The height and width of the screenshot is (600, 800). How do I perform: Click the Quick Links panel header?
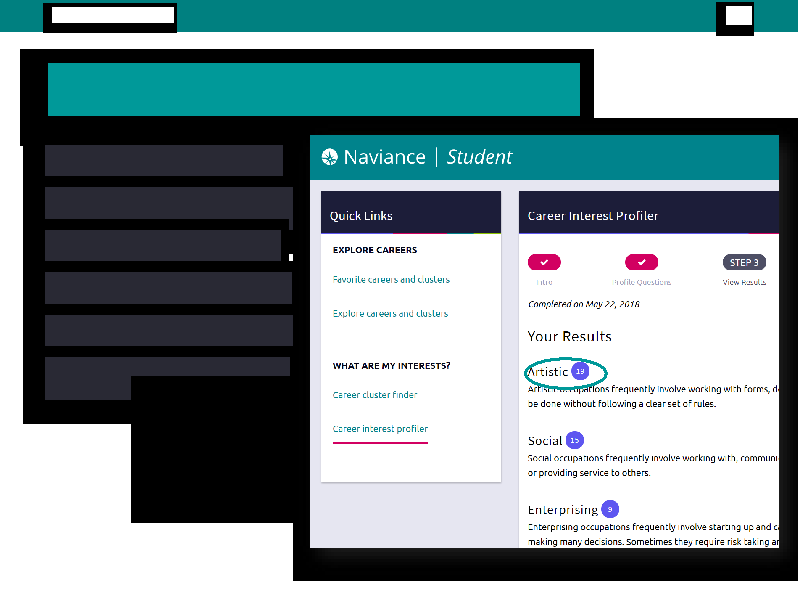pyautogui.click(x=411, y=213)
